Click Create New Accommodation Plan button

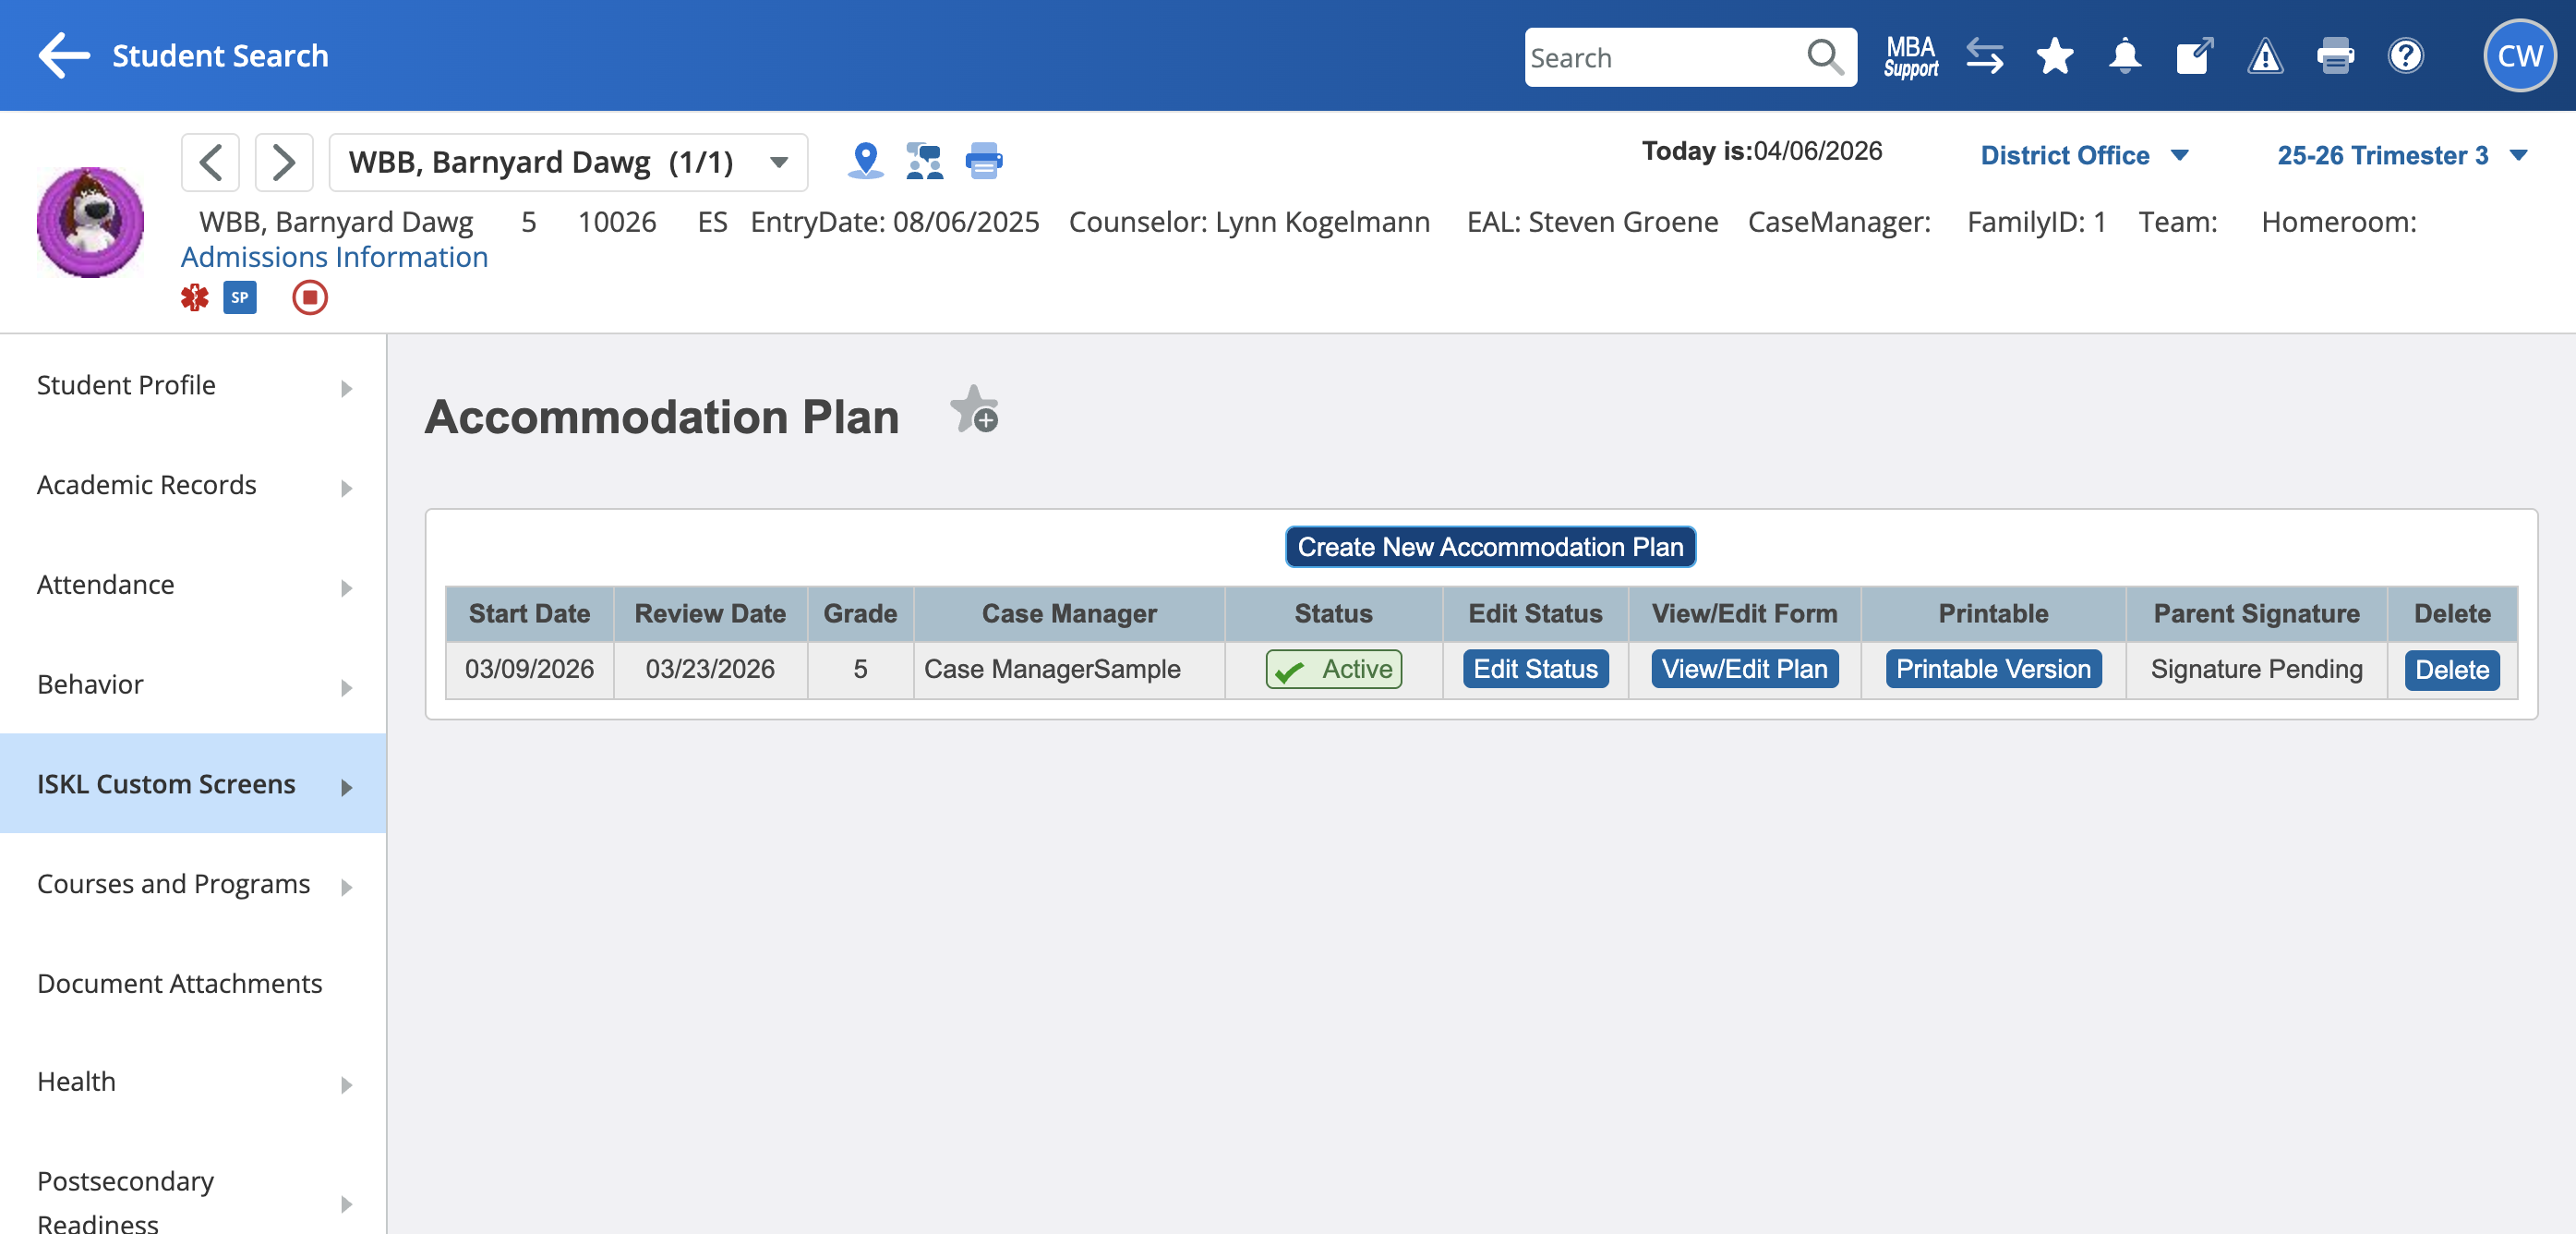pyautogui.click(x=1489, y=547)
